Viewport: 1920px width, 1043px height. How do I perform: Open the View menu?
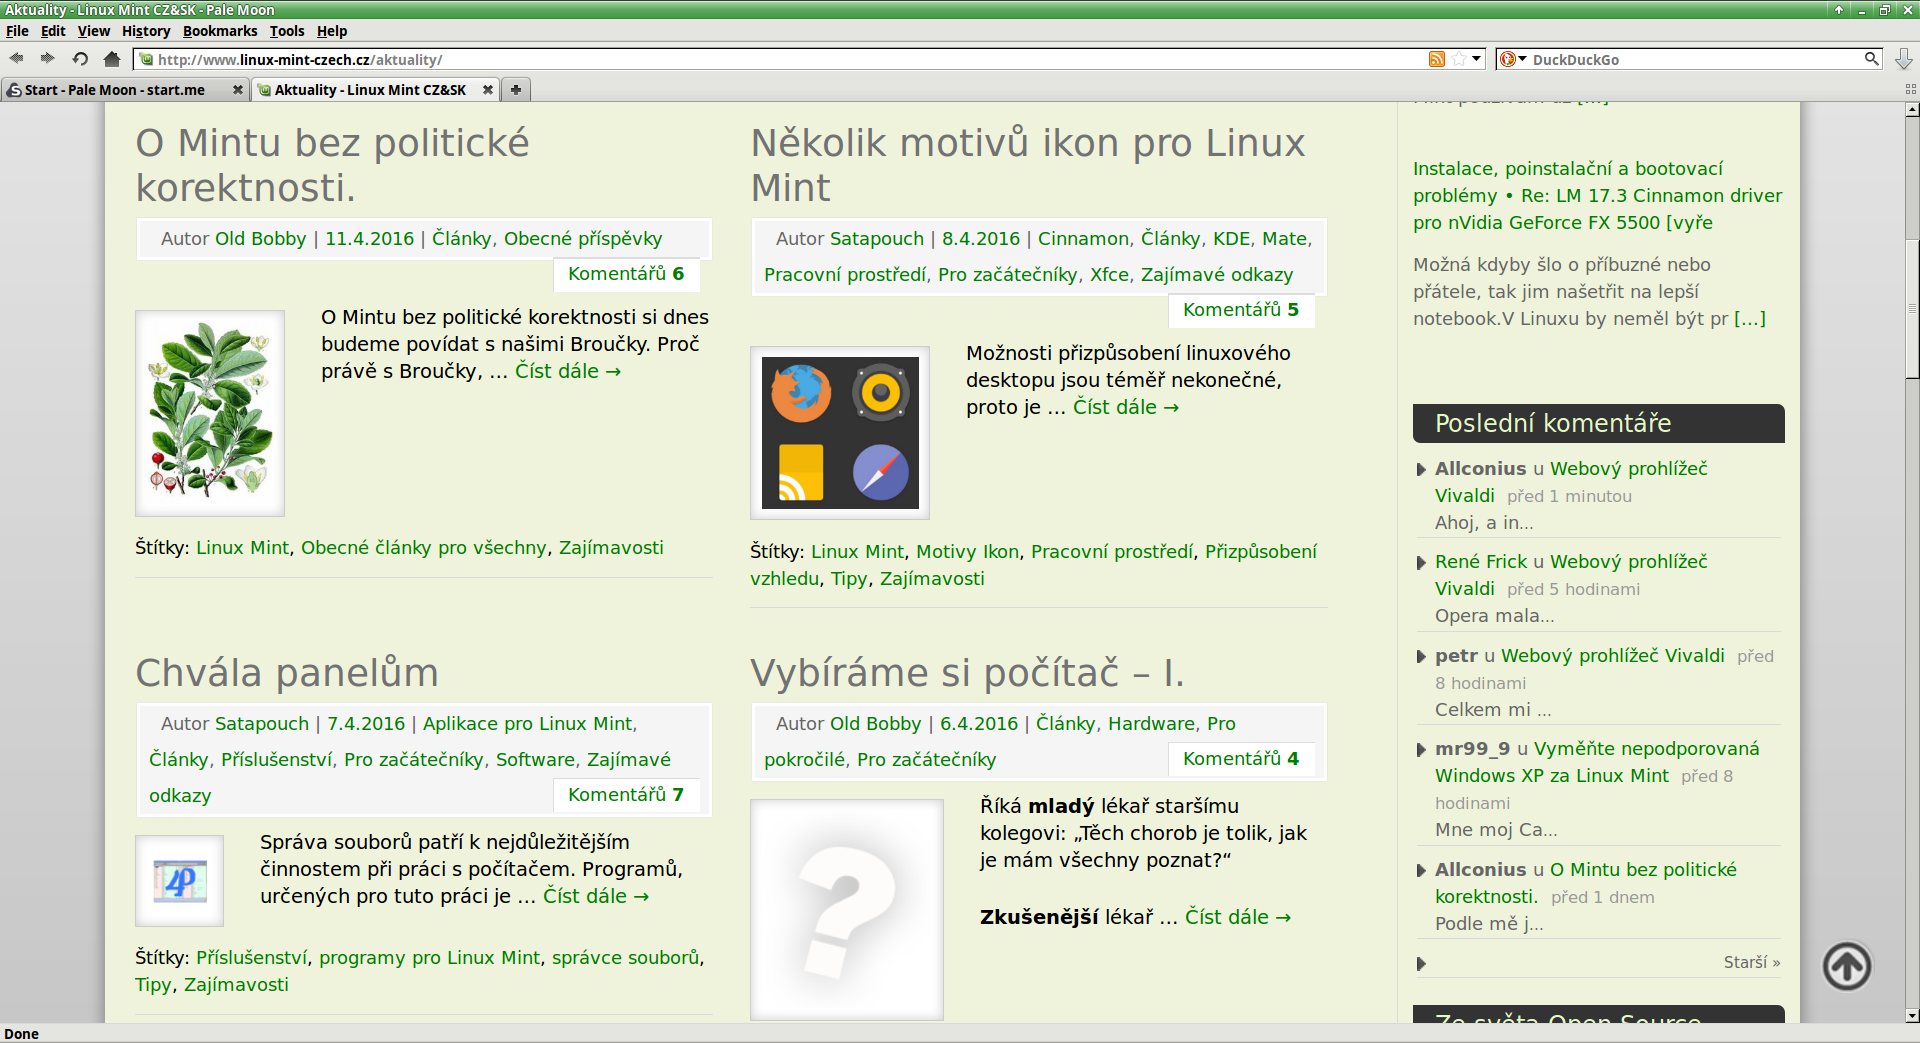pos(94,31)
